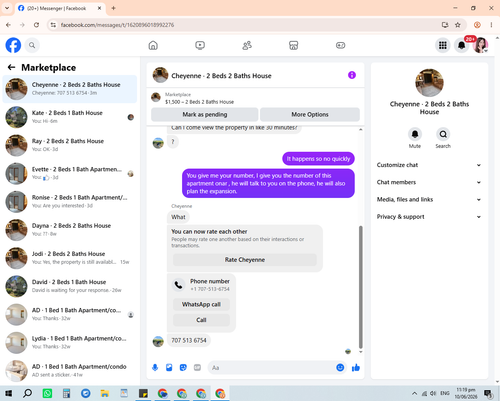Bookmark this page with the star icon
This screenshot has height=401, width=500.
click(x=458, y=25)
